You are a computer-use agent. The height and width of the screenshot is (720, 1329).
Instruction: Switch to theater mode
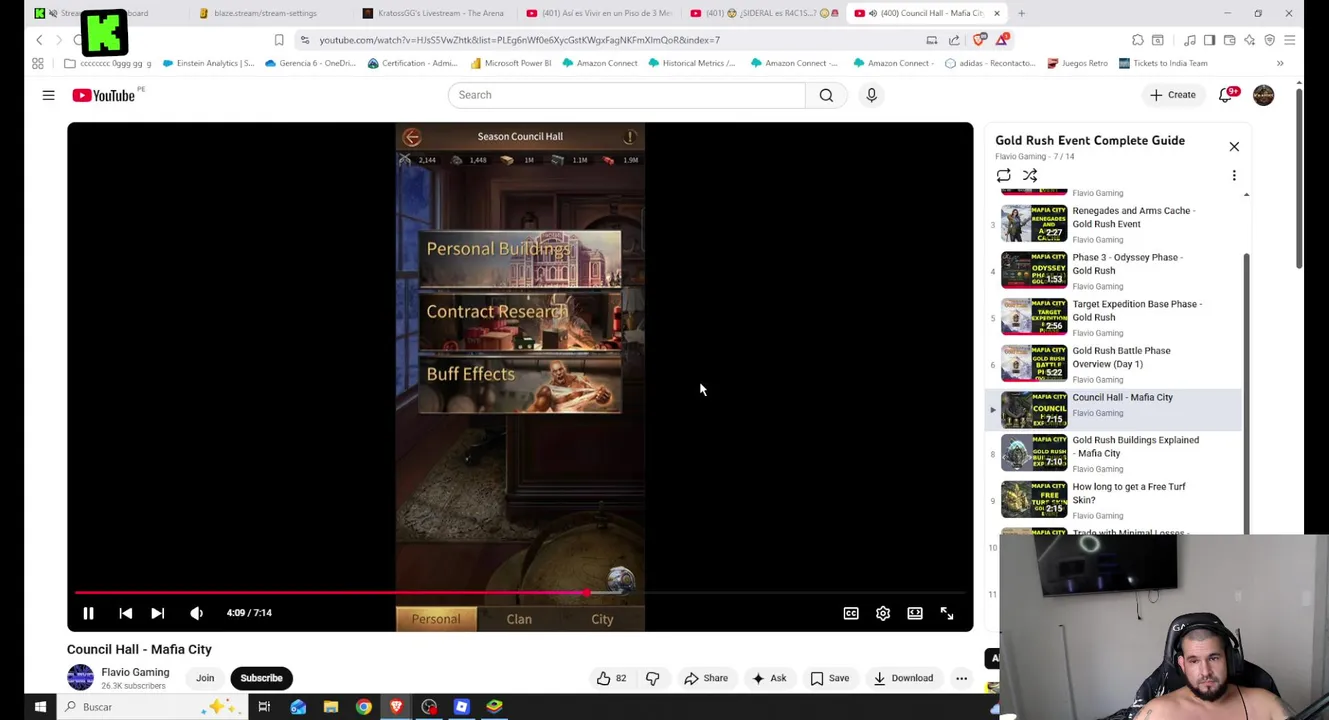pos(915,613)
